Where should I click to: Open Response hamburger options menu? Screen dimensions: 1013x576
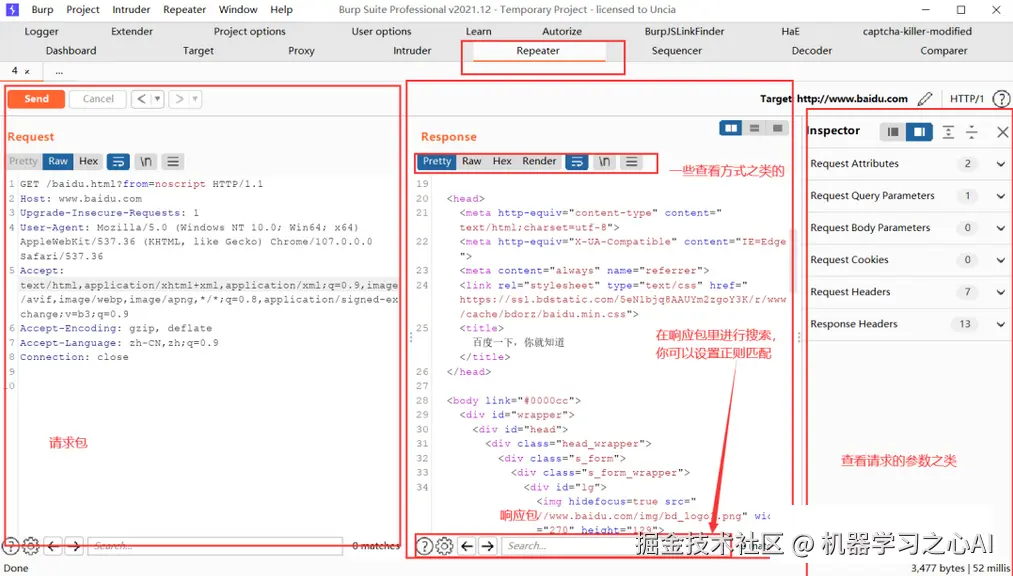631,161
